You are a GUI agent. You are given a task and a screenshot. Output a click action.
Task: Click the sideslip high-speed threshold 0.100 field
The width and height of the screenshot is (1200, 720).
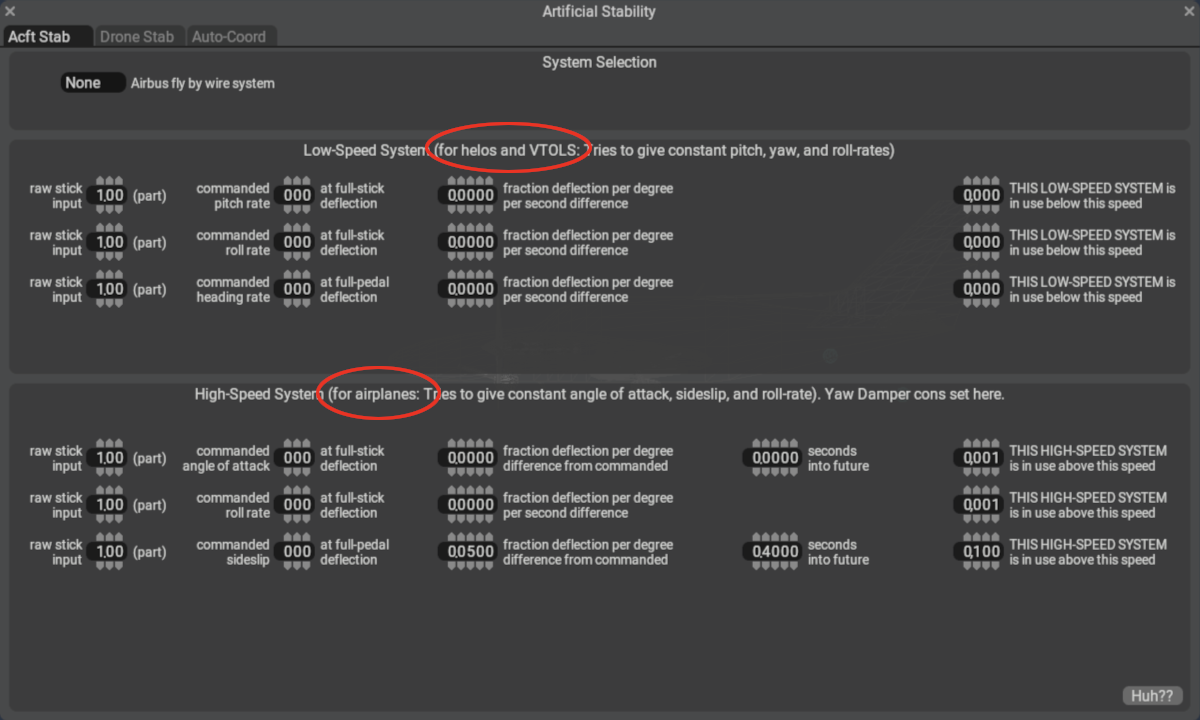coord(980,553)
